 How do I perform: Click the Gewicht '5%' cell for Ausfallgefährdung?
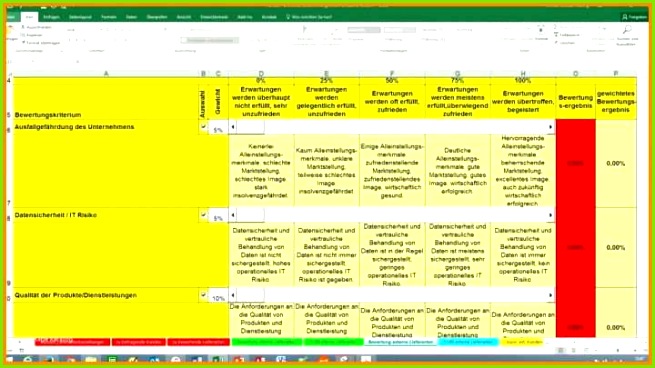(218, 127)
